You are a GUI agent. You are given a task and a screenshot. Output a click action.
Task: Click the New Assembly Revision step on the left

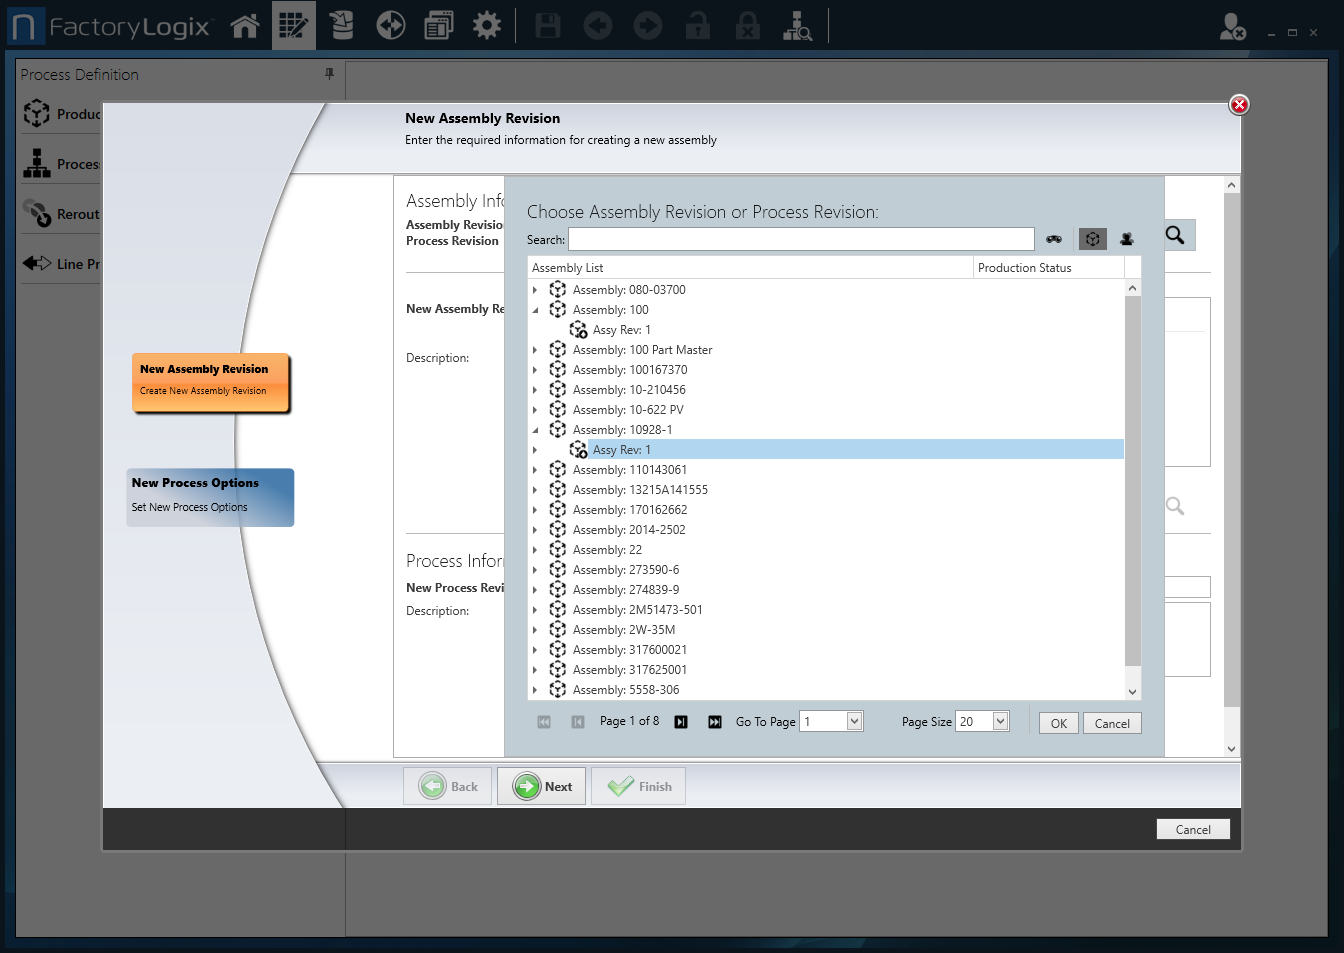coord(210,382)
